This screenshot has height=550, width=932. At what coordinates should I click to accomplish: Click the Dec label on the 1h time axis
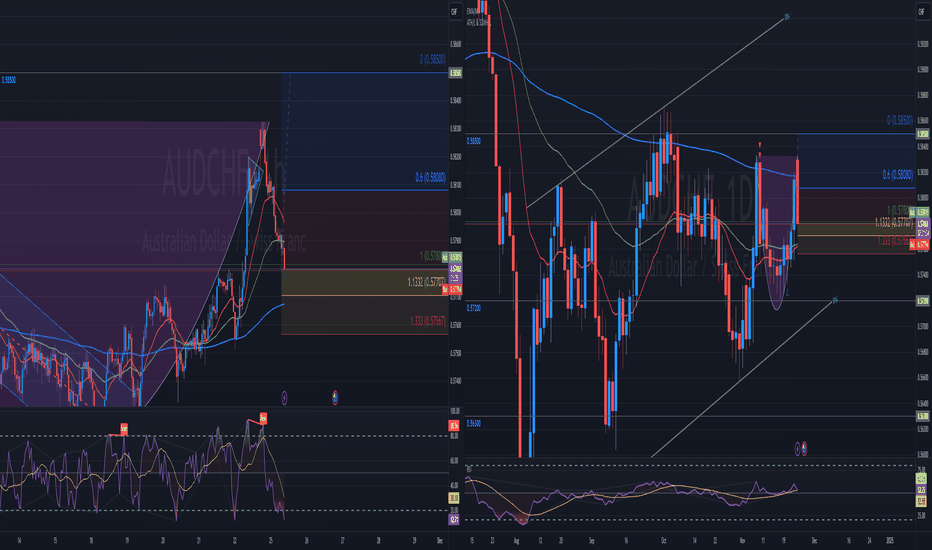440,540
